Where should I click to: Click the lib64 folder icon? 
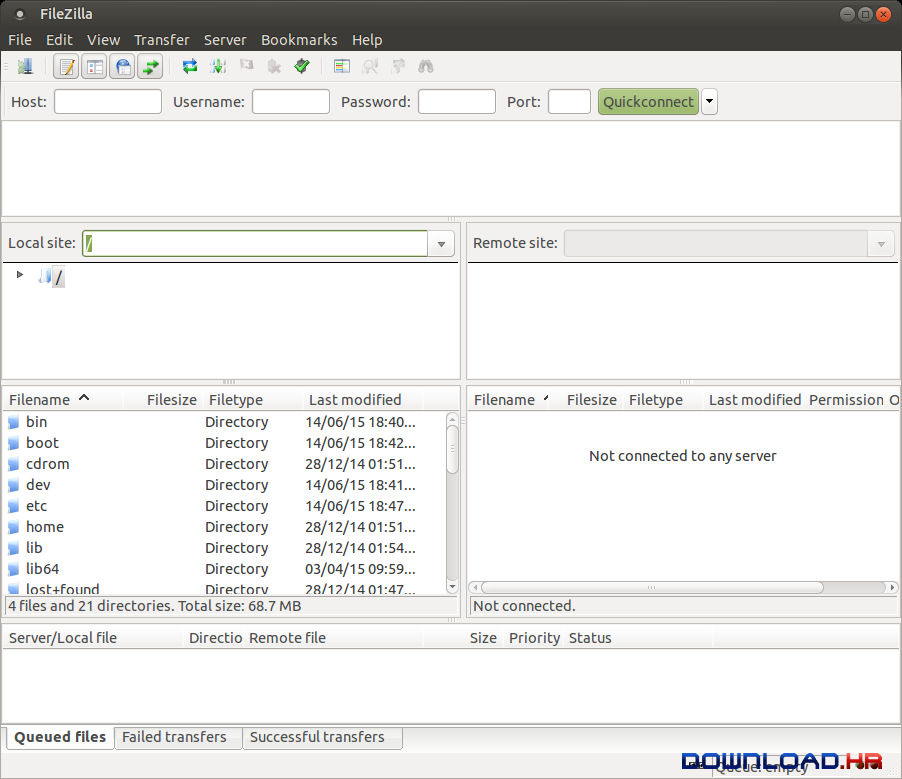tap(14, 570)
